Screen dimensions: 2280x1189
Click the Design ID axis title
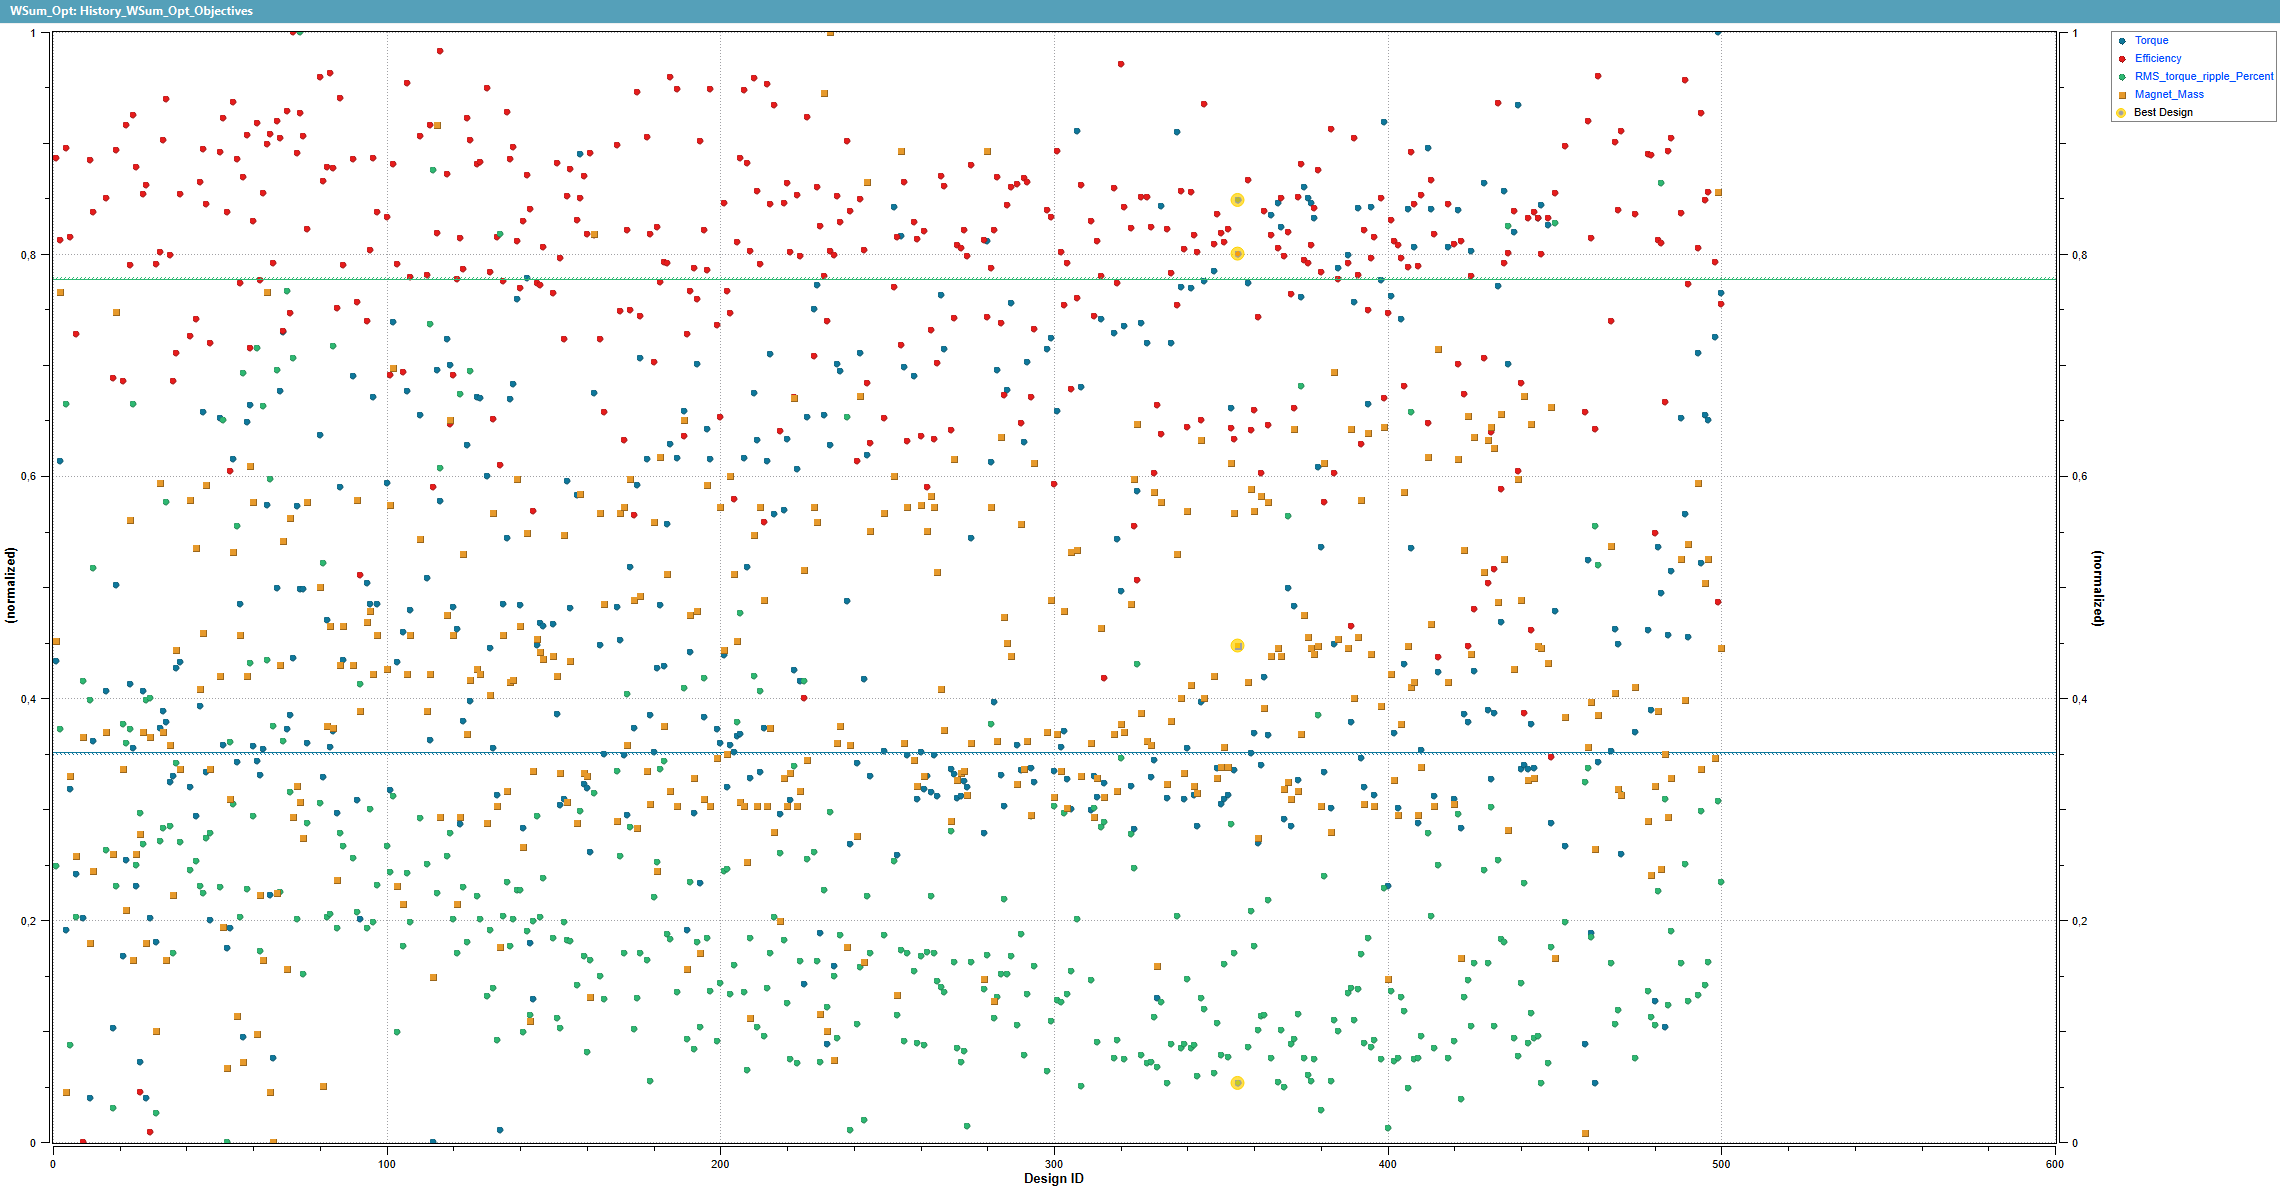[1053, 1179]
